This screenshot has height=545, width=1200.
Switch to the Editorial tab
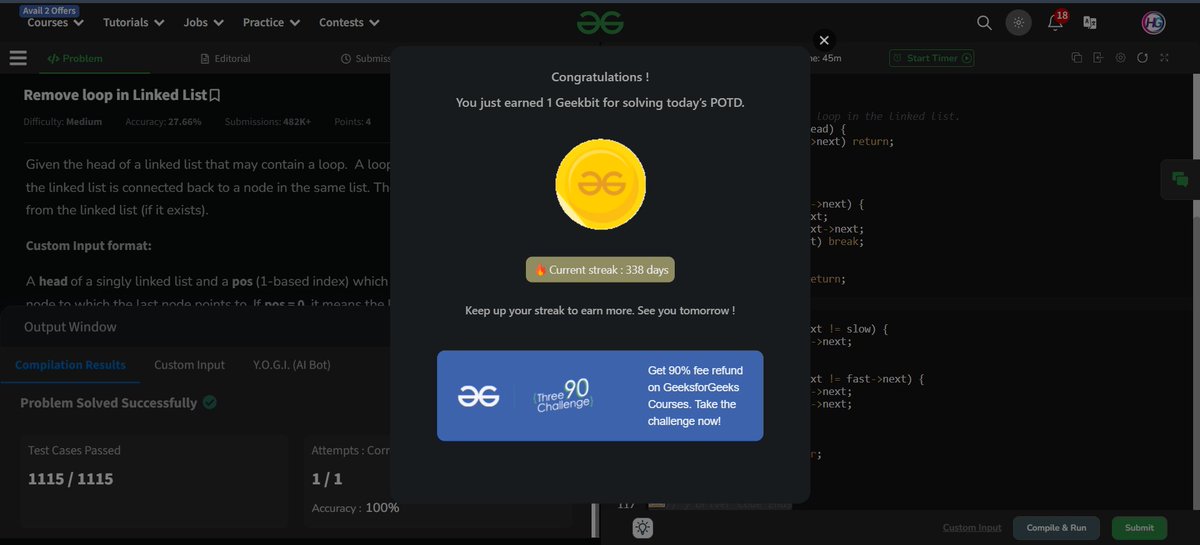[x=226, y=59]
